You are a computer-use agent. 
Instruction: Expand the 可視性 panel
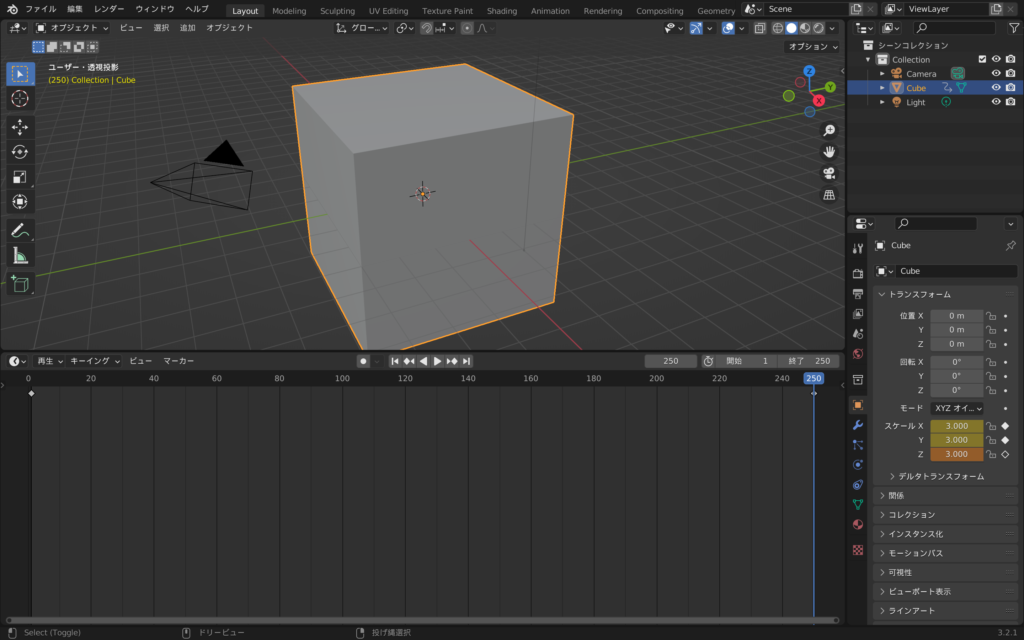[901, 572]
